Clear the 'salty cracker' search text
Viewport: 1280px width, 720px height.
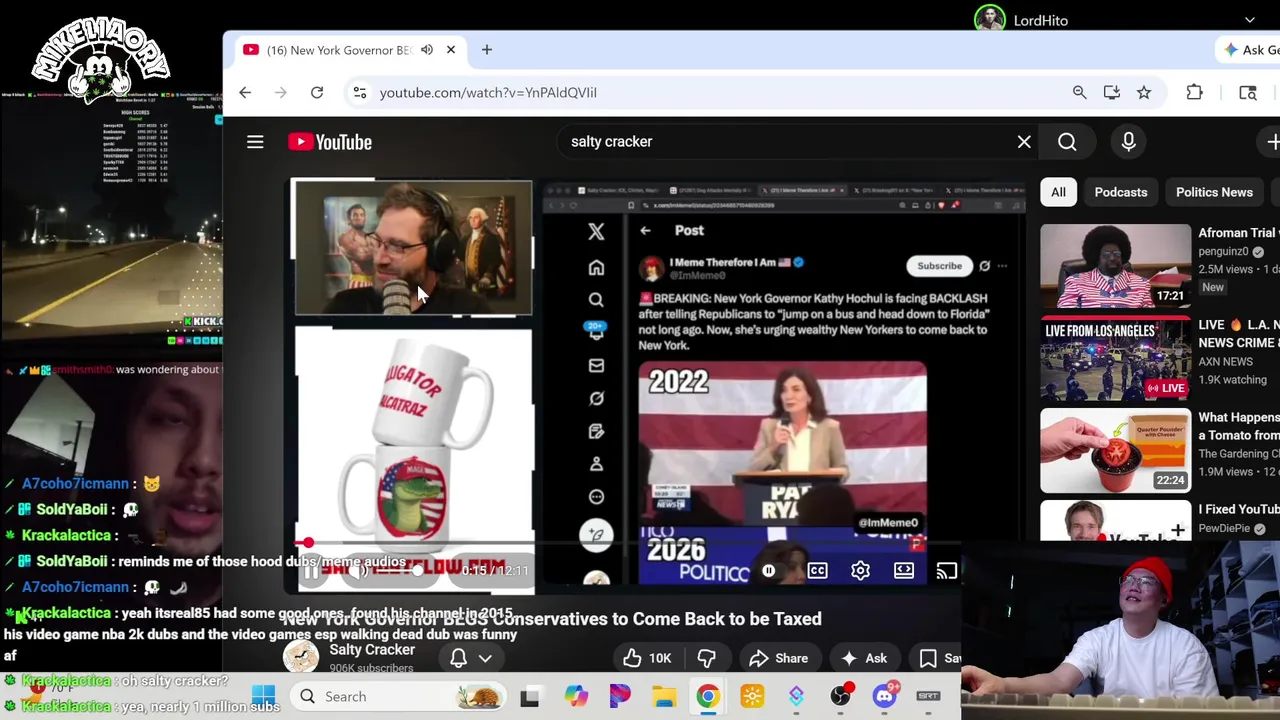point(1024,142)
